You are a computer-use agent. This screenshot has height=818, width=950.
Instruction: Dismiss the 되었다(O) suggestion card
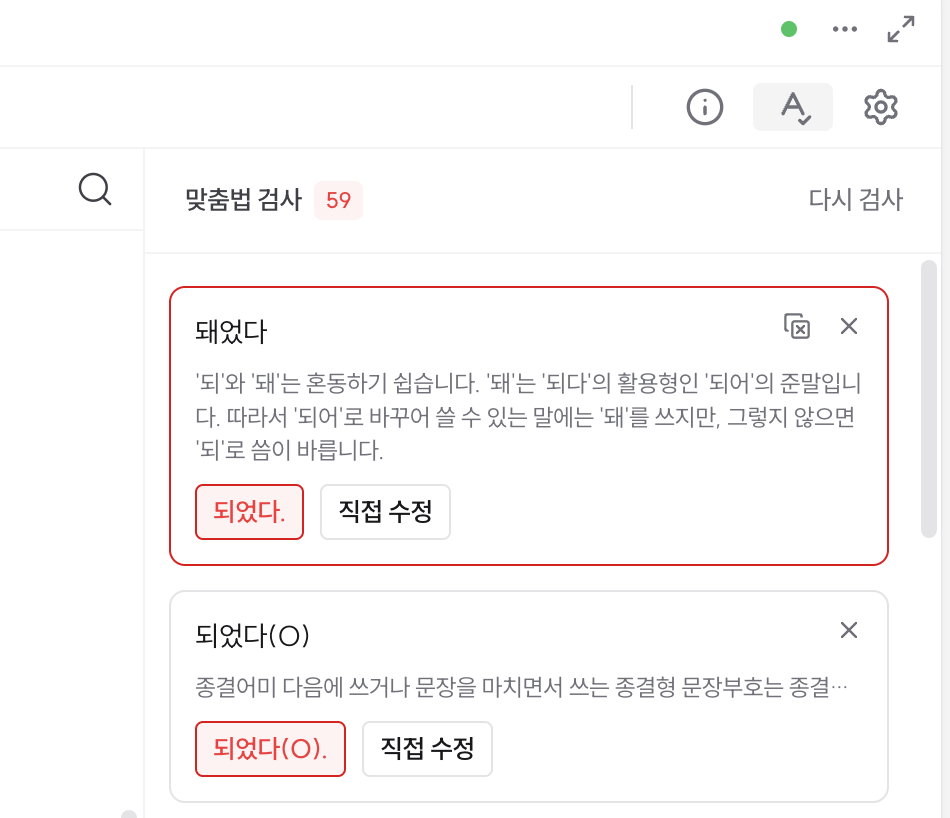(x=849, y=630)
